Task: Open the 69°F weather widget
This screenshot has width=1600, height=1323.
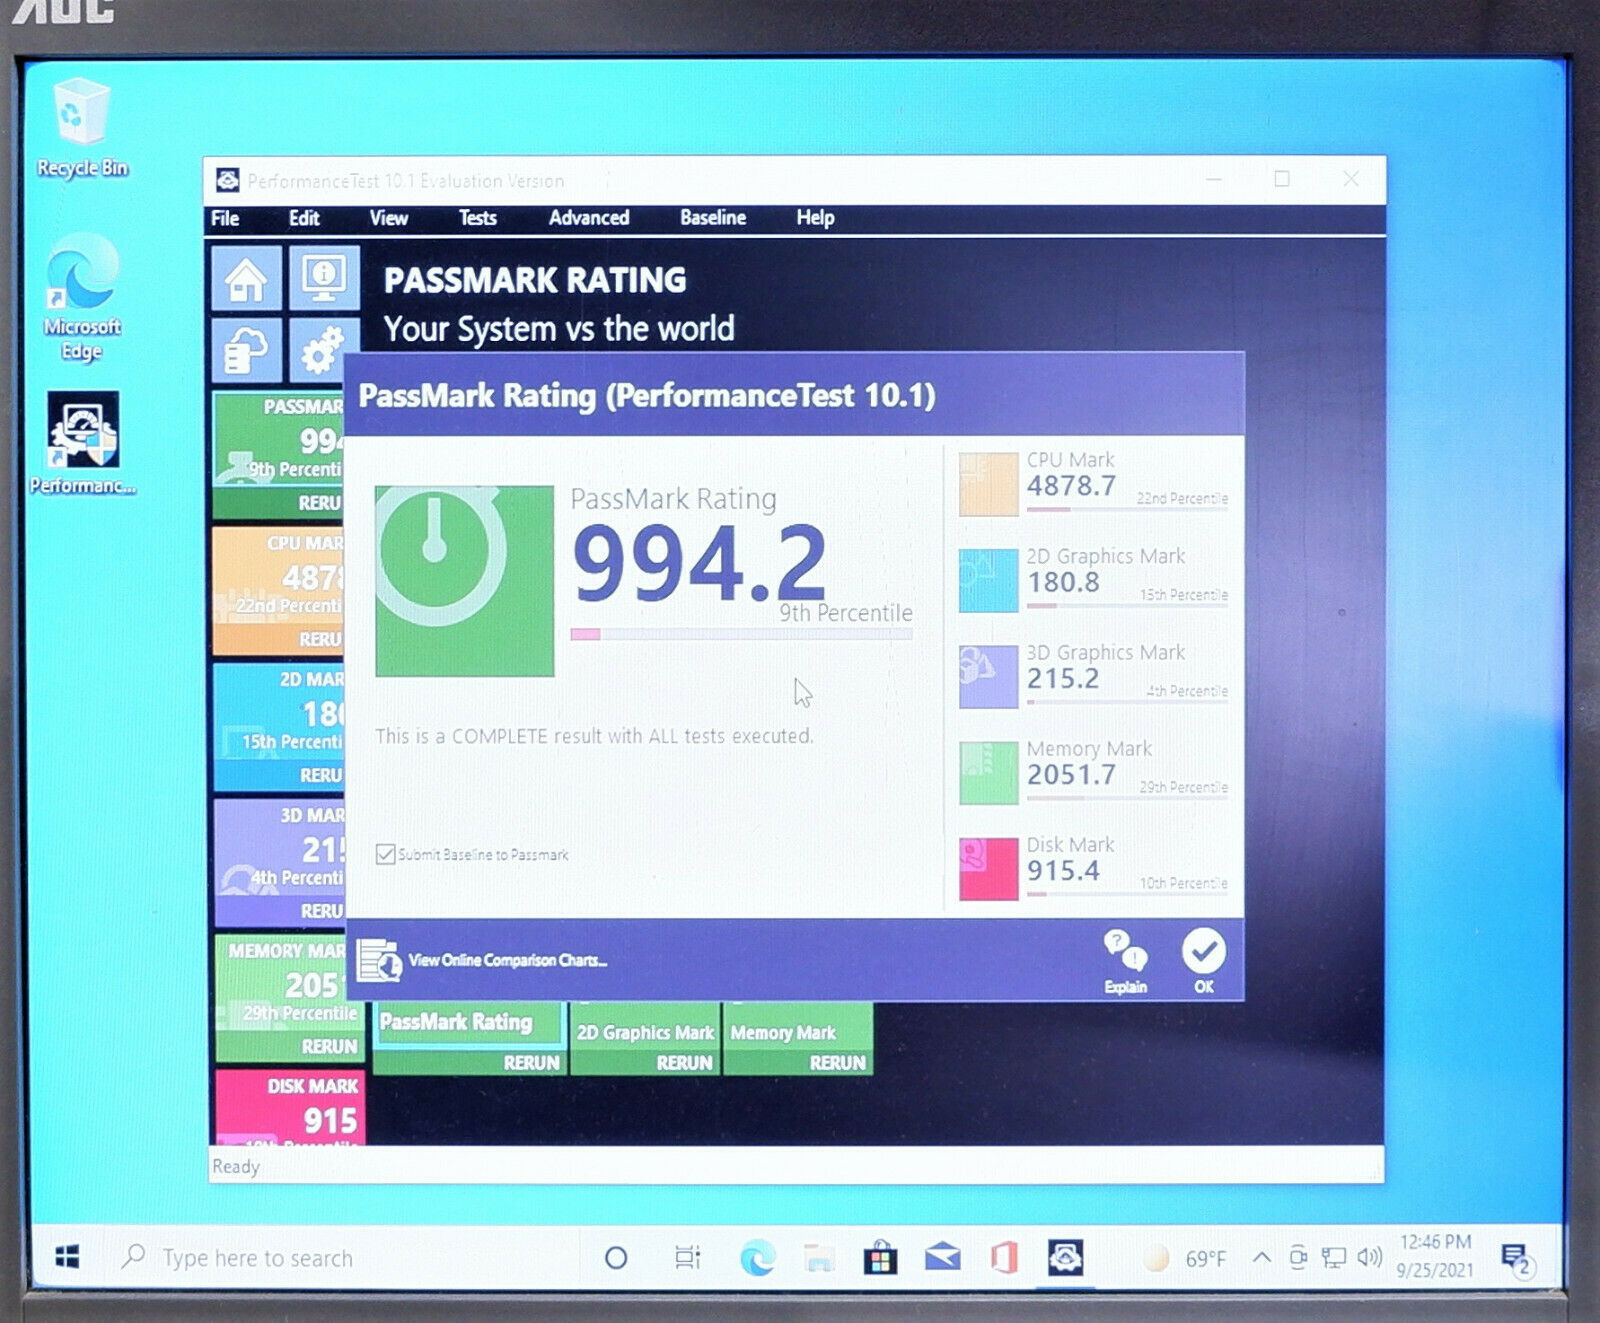Action: [1185, 1258]
